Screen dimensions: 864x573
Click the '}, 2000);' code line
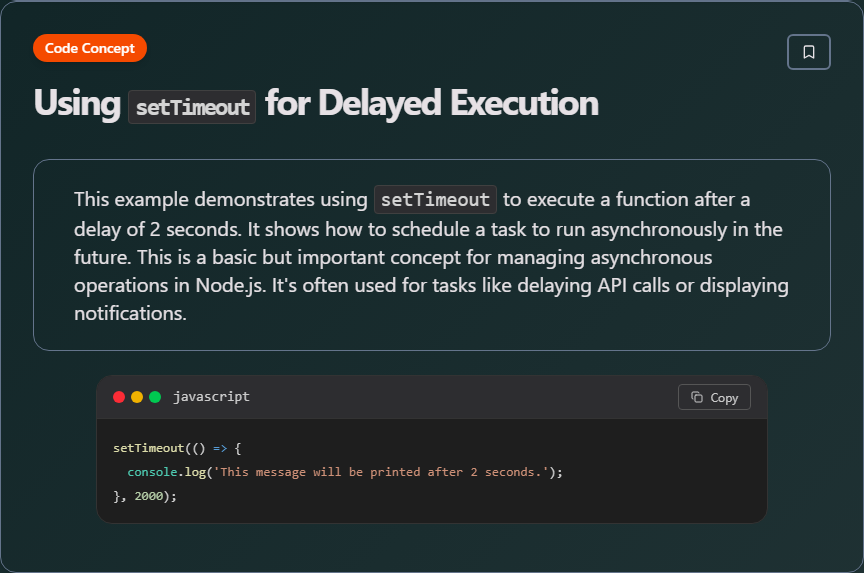click(x=145, y=496)
